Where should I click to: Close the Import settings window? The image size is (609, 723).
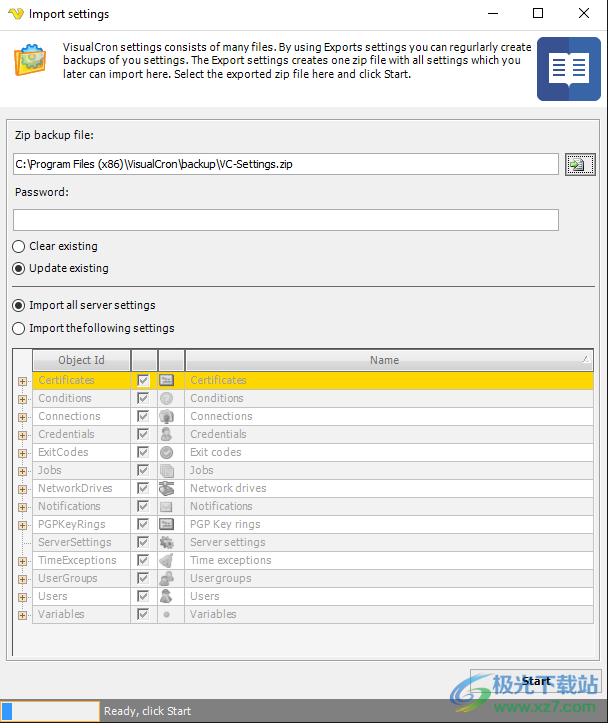click(x=584, y=13)
